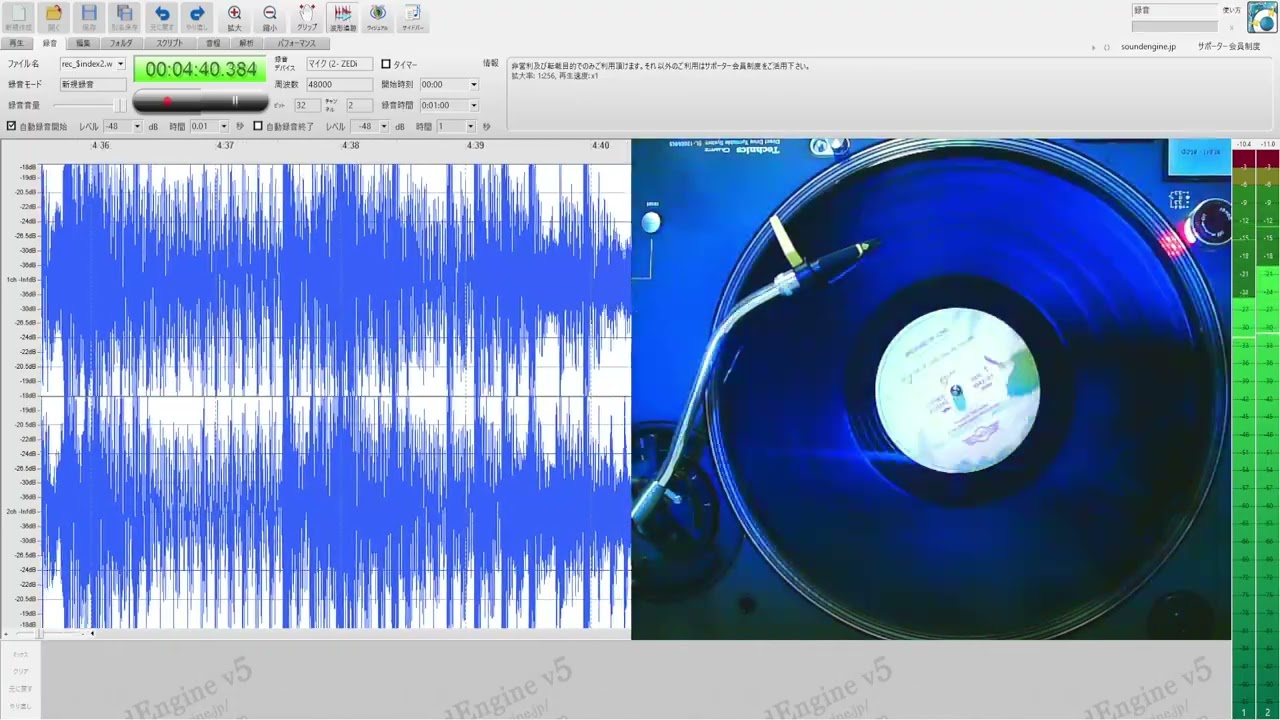The height and width of the screenshot is (720, 1280).
Task: Zoom in with the 拡大 magnifier icon
Action: pos(234,16)
